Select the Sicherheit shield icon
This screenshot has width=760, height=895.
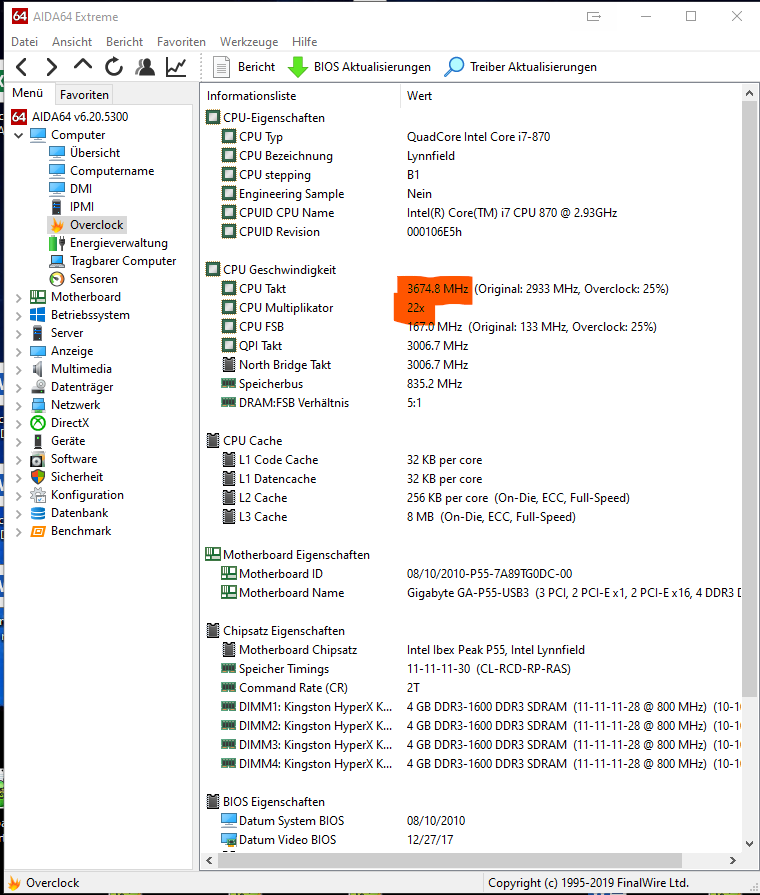pos(38,477)
